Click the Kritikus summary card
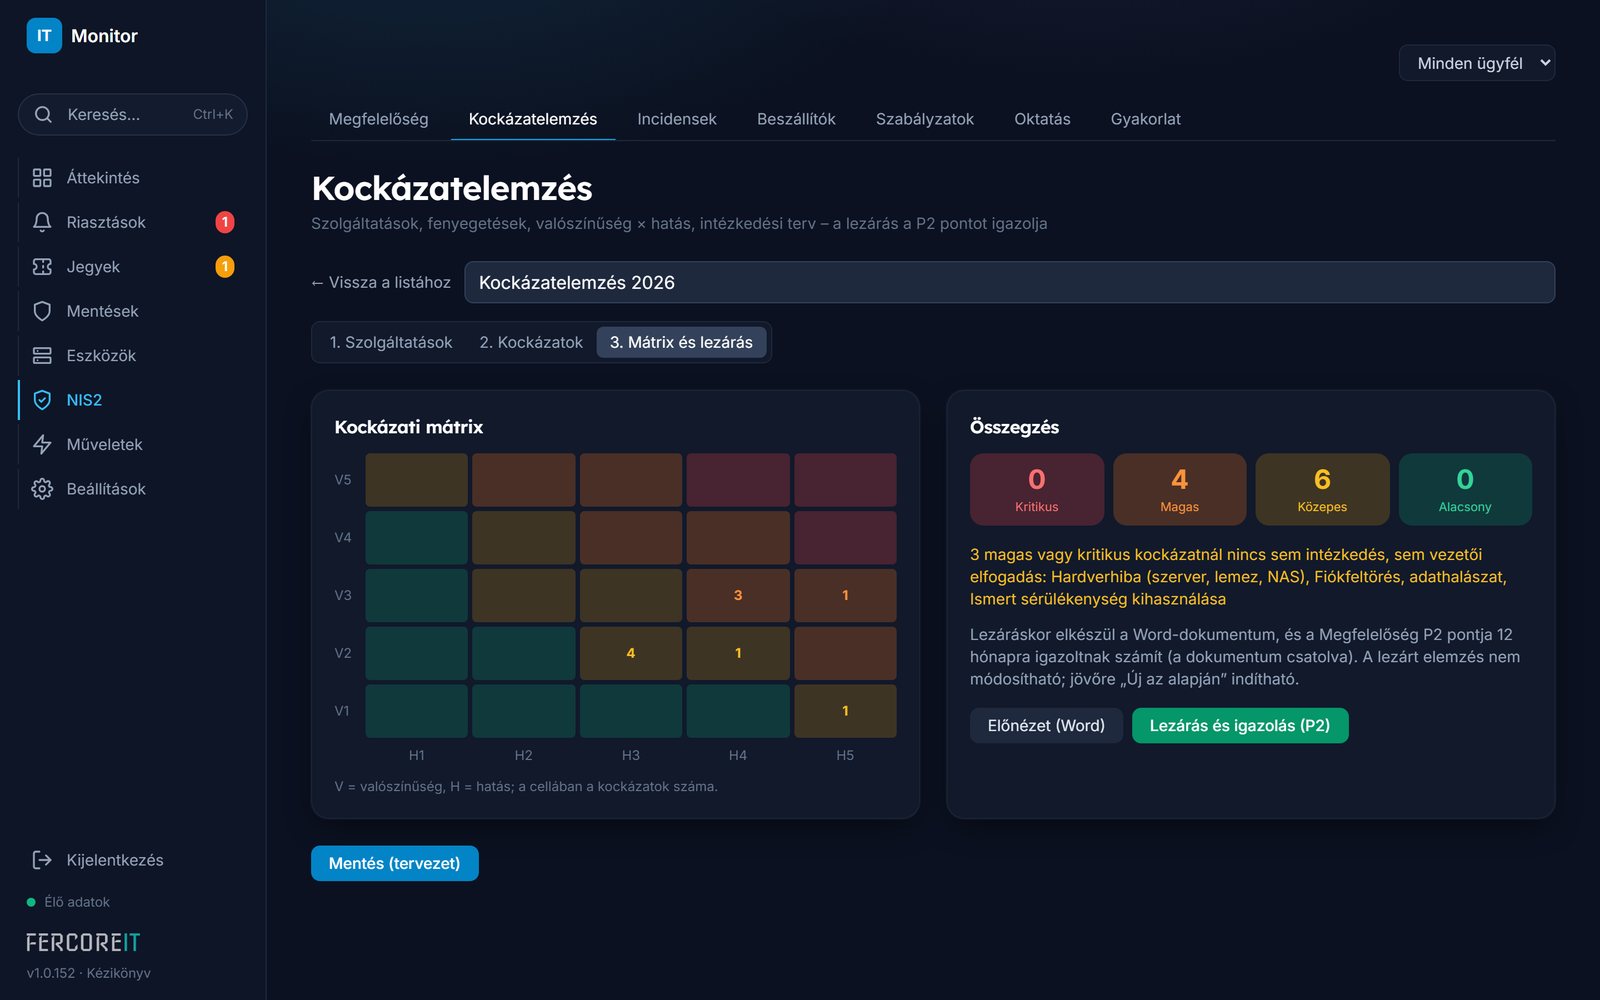 (x=1037, y=489)
